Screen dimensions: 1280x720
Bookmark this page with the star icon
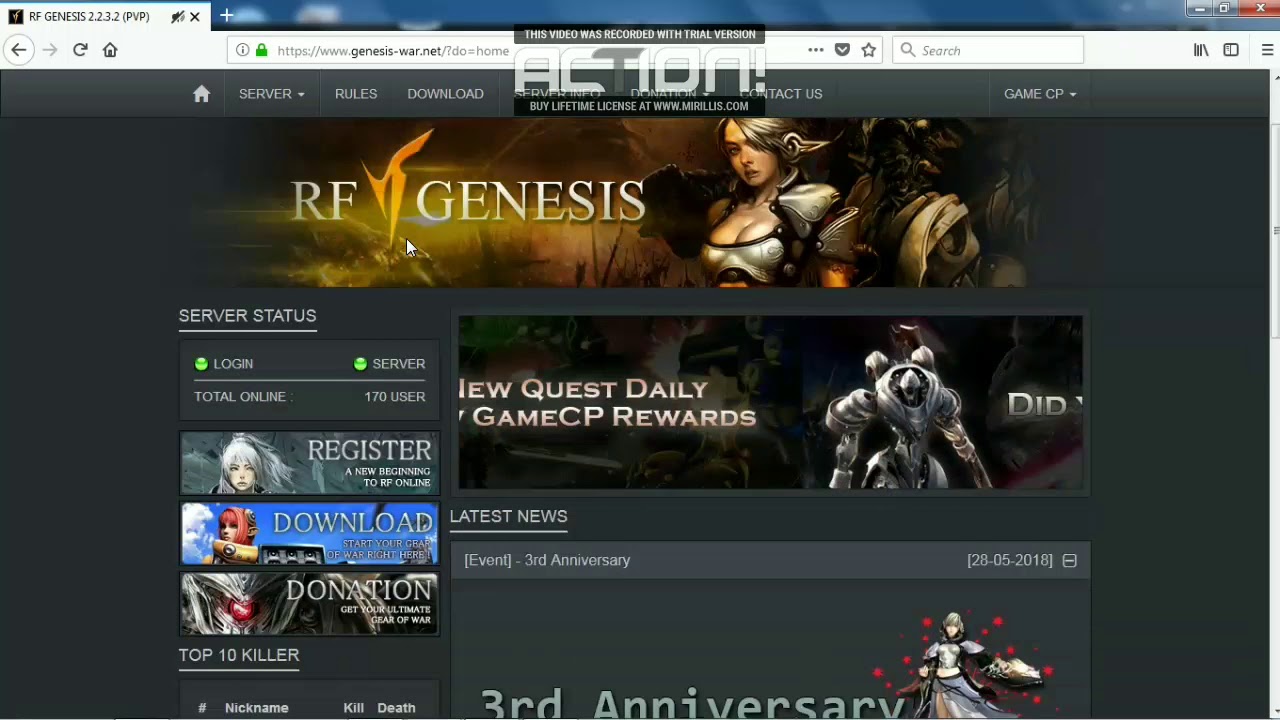tap(868, 50)
